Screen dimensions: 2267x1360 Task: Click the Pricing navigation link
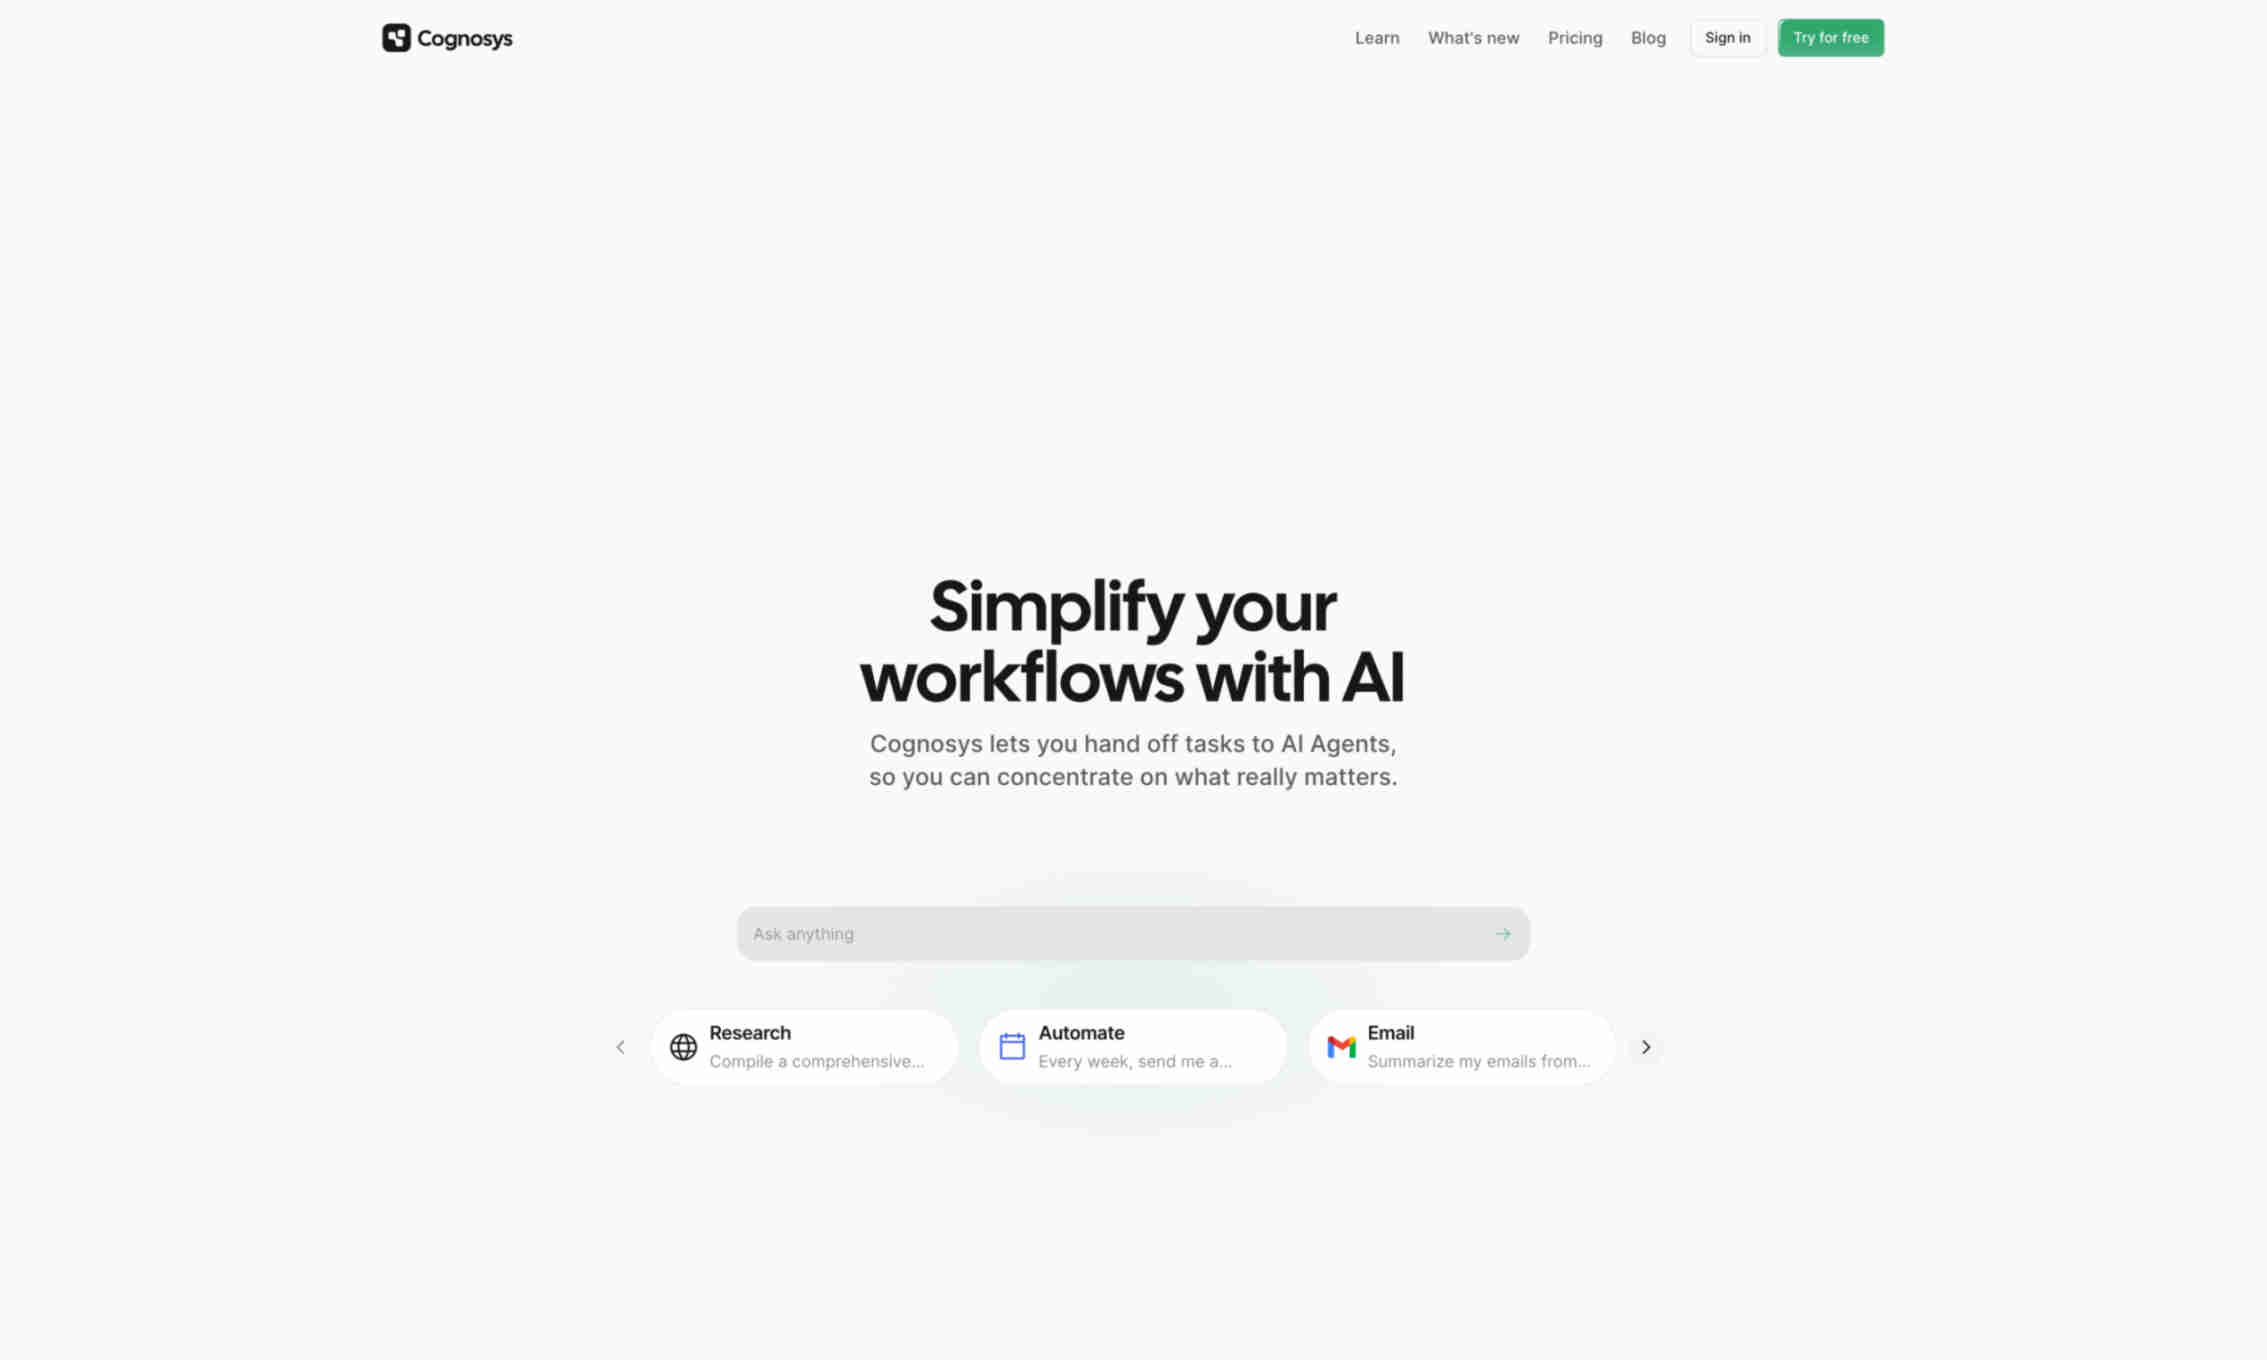1574,37
